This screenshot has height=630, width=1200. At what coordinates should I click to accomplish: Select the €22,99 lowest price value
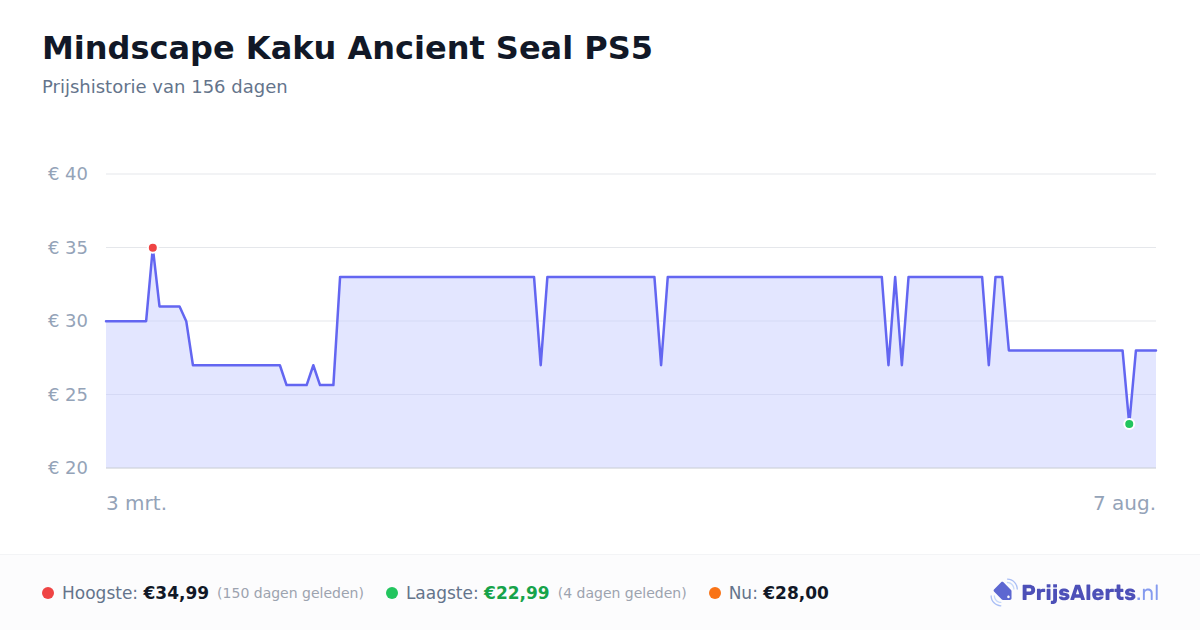coord(517,593)
